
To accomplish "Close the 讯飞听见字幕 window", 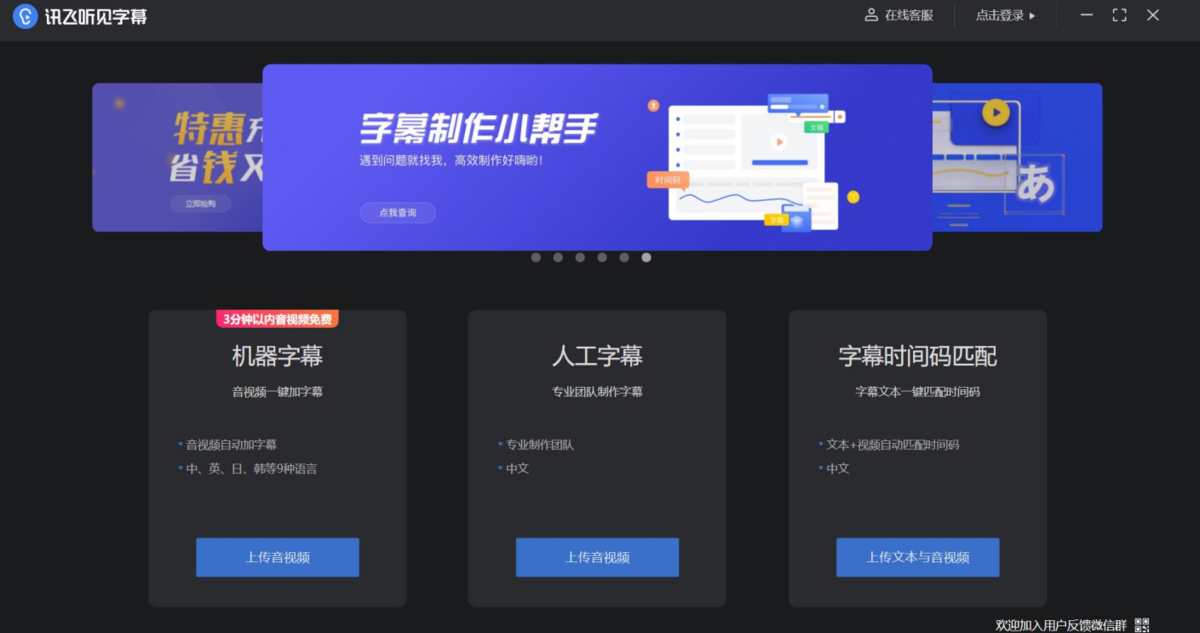I will click(x=1153, y=16).
